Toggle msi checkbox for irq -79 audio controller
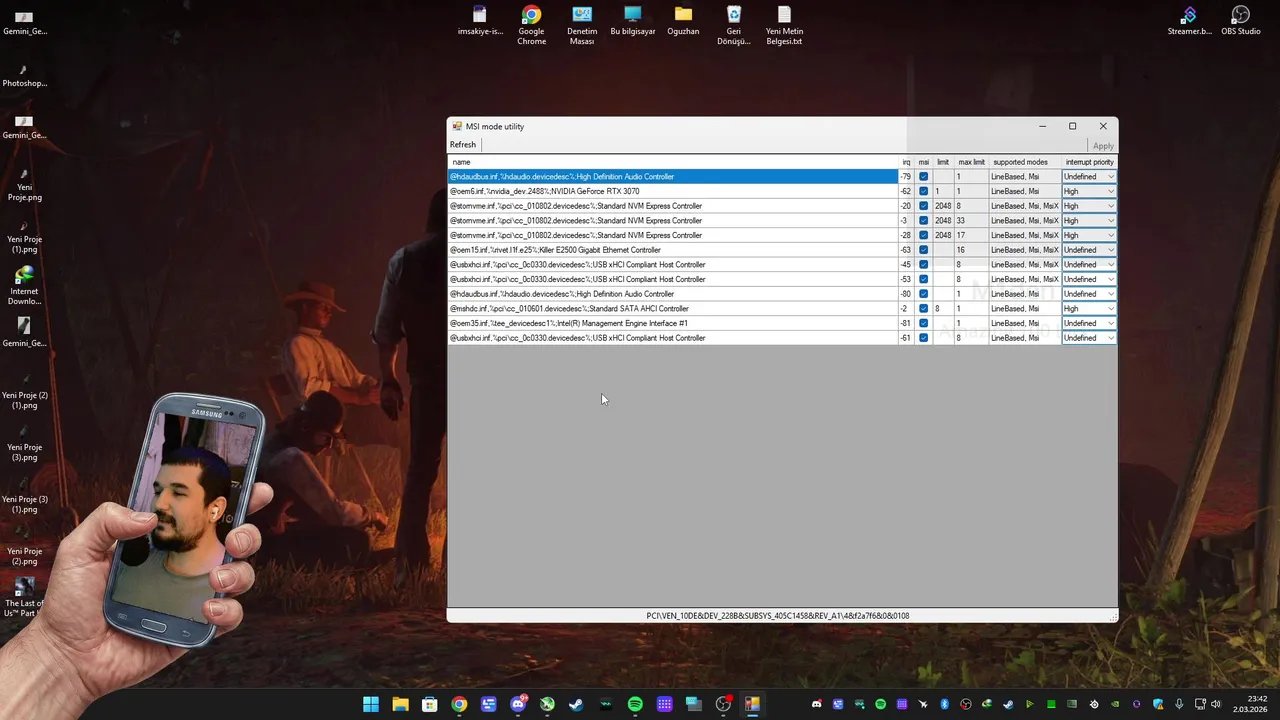 click(923, 177)
